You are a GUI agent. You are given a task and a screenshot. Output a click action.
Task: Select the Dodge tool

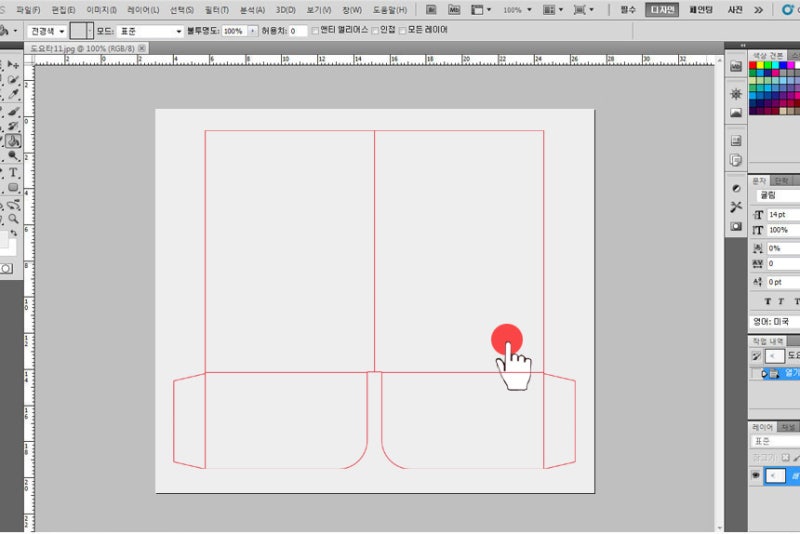pos(13,156)
